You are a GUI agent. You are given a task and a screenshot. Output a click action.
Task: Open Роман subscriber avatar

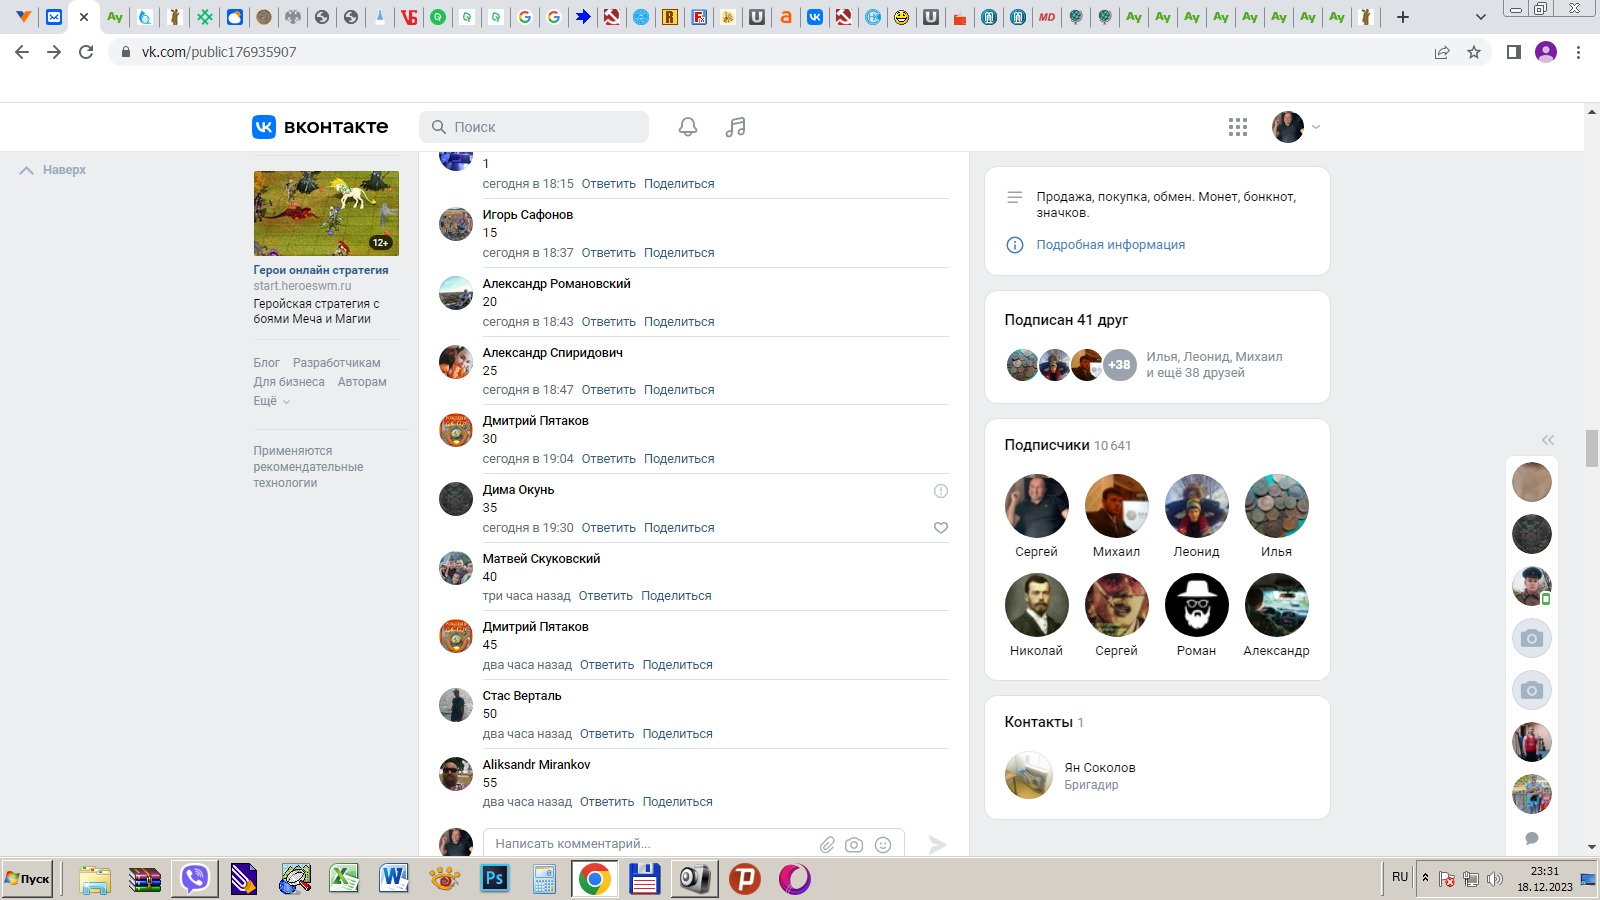[x=1196, y=605]
